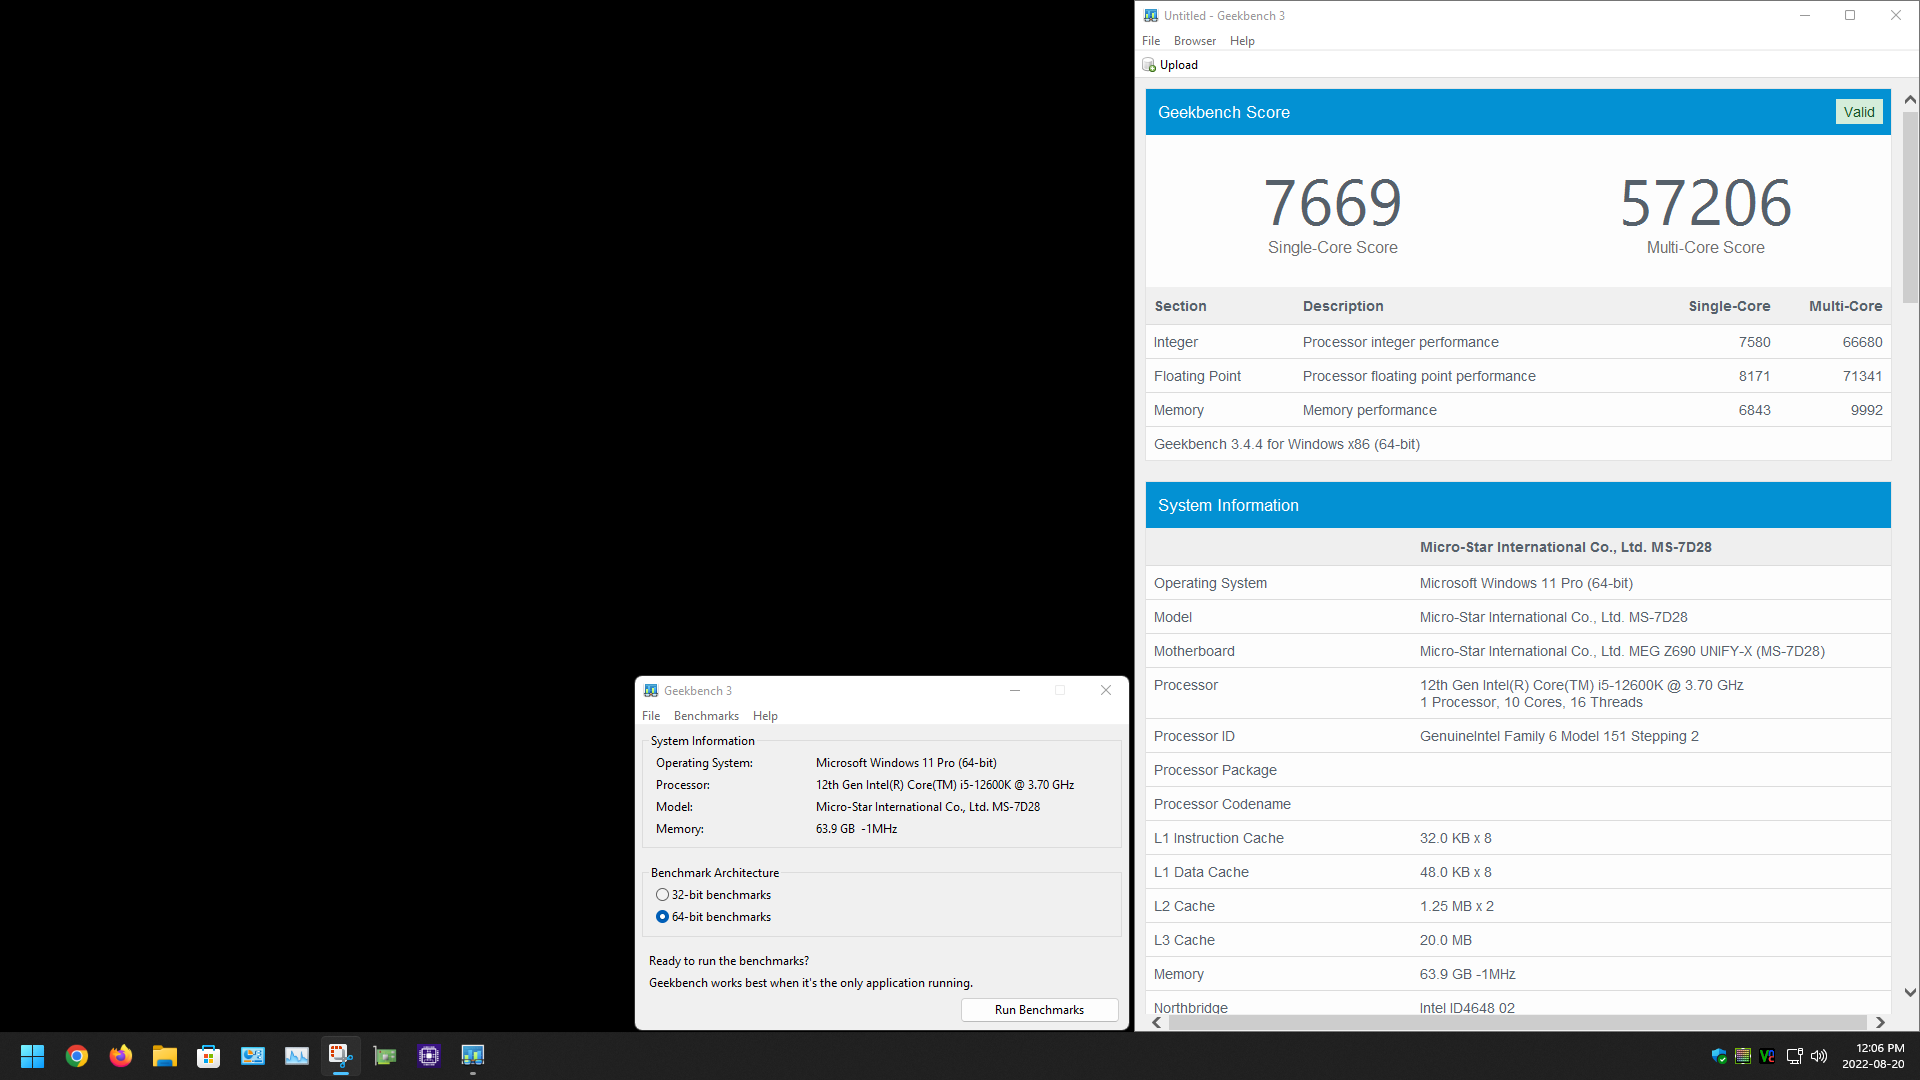Click the vertical scrollbar down arrow
Viewport: 1920px width, 1080px height.
click(x=1910, y=993)
